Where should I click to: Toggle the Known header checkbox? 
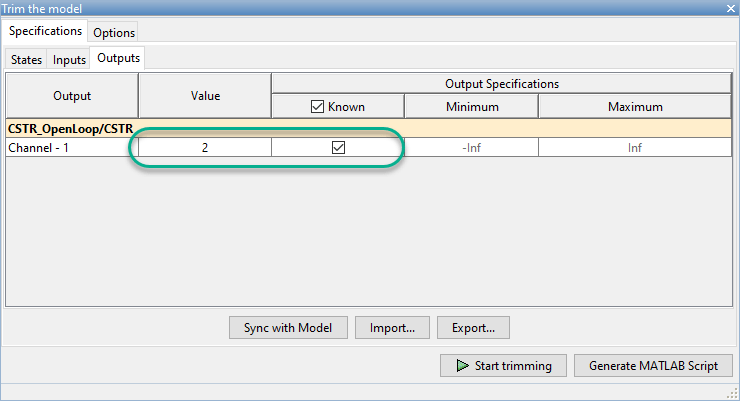[x=319, y=106]
